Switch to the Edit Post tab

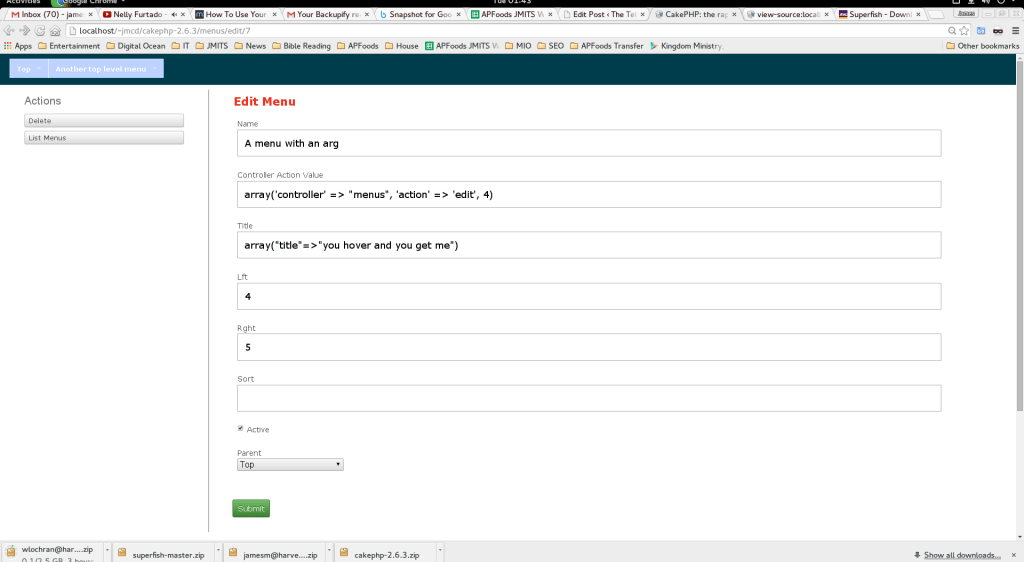pos(604,14)
